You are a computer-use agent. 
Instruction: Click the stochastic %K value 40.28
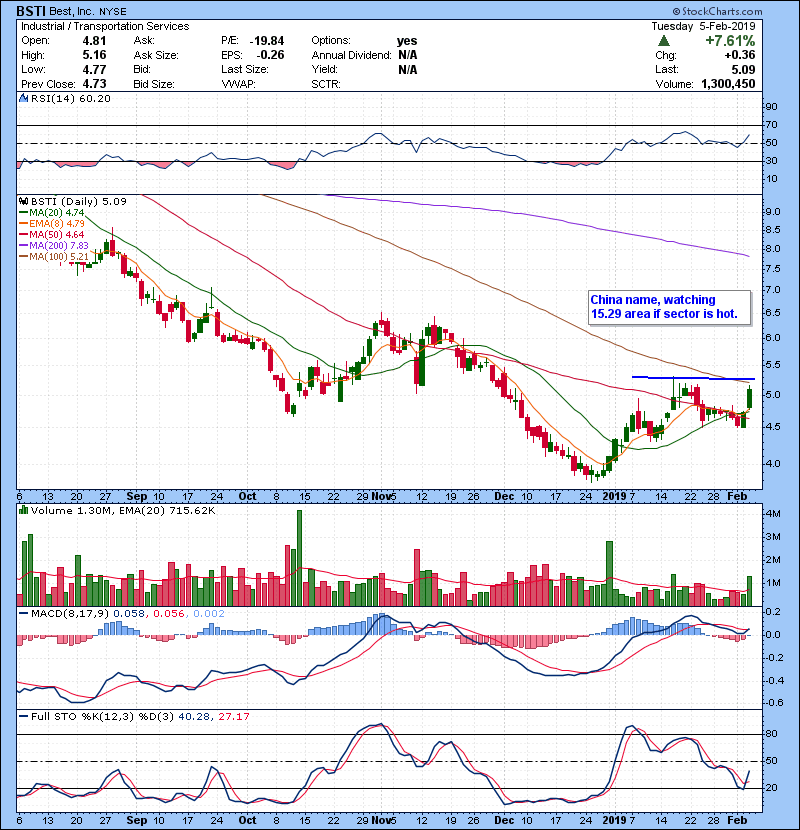tap(193, 717)
